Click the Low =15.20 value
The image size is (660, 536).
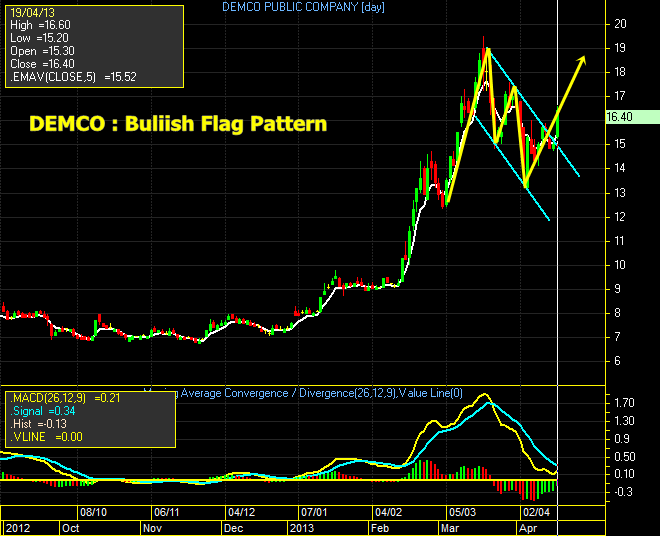pyautogui.click(x=39, y=38)
